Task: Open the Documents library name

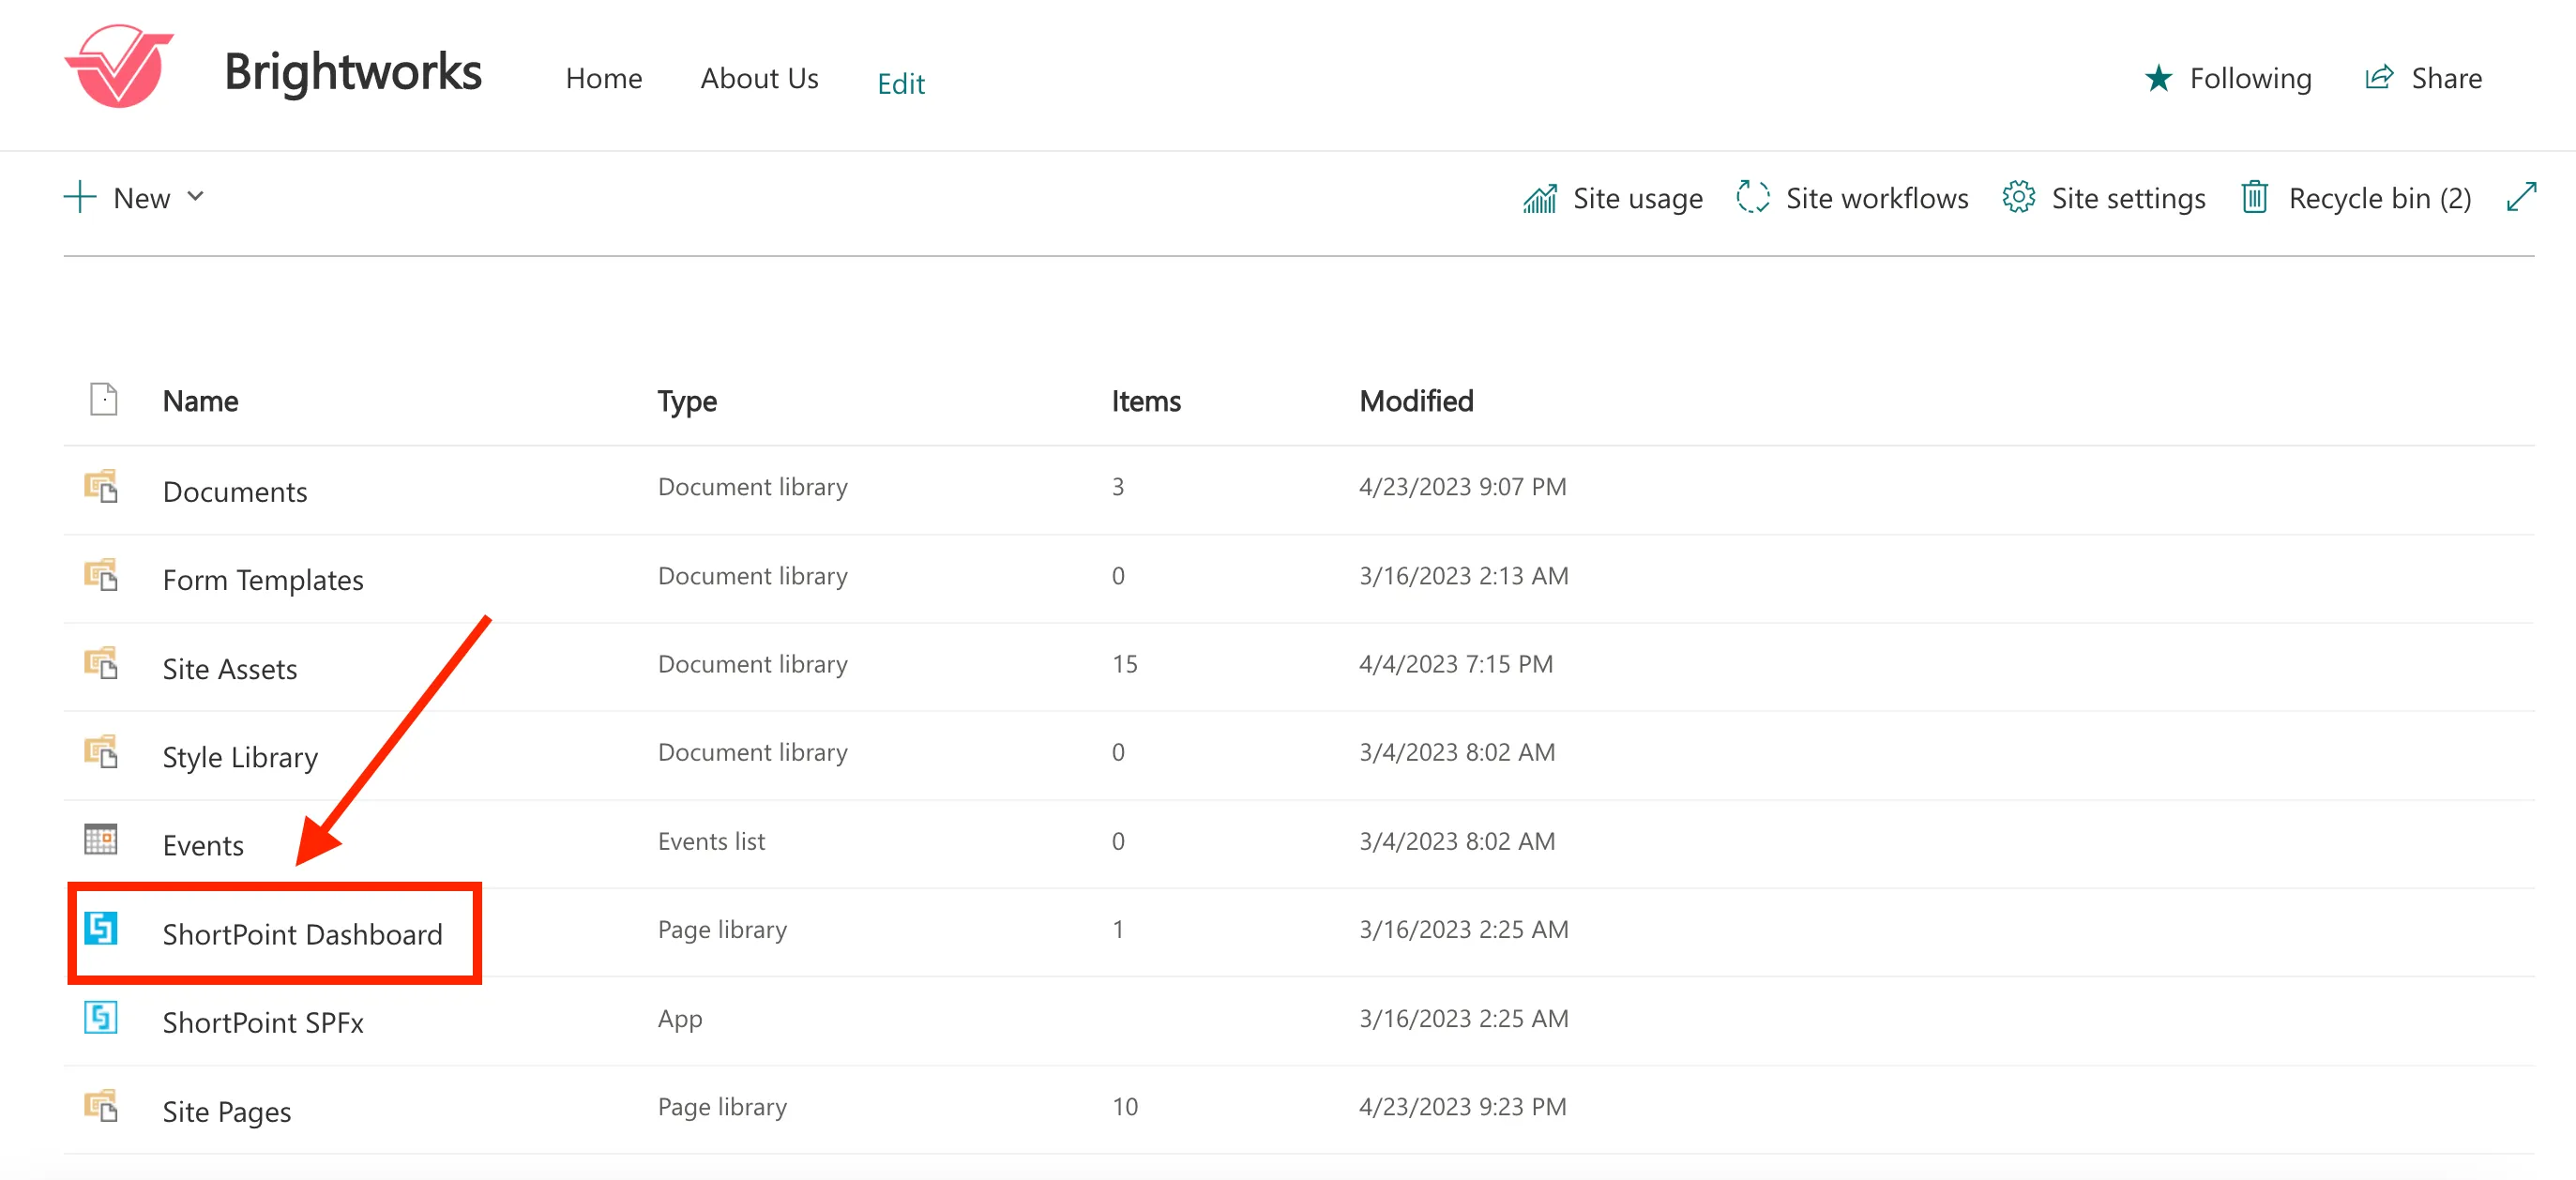Action: pos(235,491)
